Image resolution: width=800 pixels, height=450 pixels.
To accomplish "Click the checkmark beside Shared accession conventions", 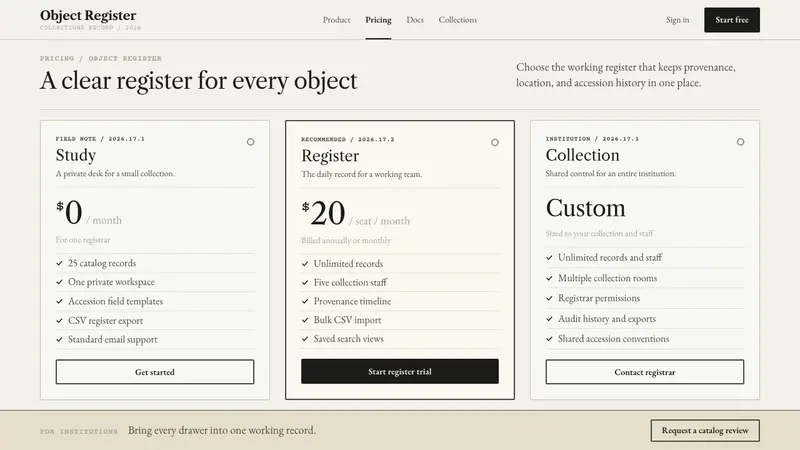I will click(549, 339).
